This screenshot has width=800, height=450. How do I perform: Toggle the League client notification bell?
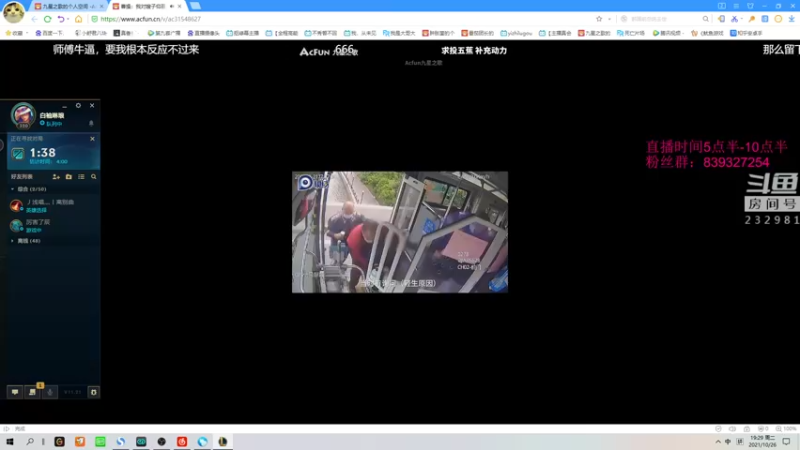pyautogui.click(x=91, y=123)
